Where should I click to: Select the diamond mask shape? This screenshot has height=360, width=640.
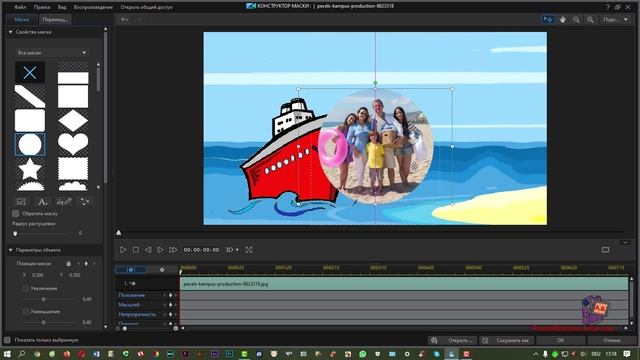coord(73,120)
